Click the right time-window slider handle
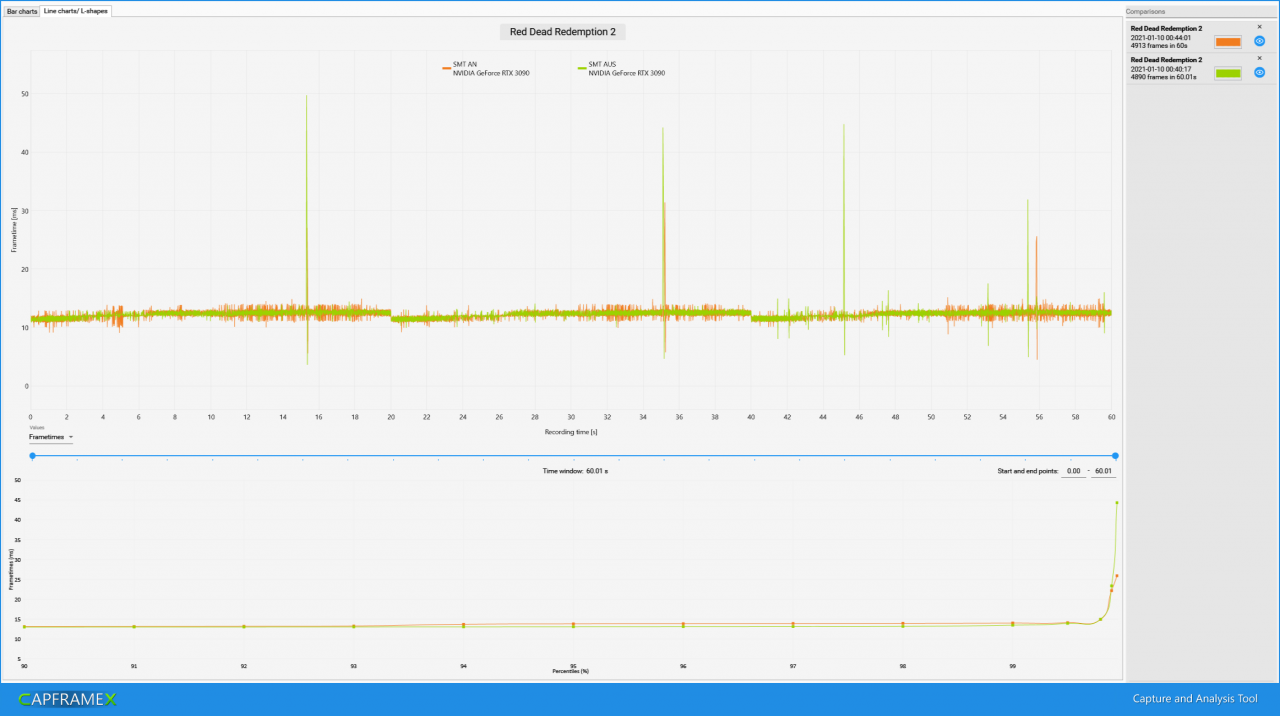 pos(1115,456)
